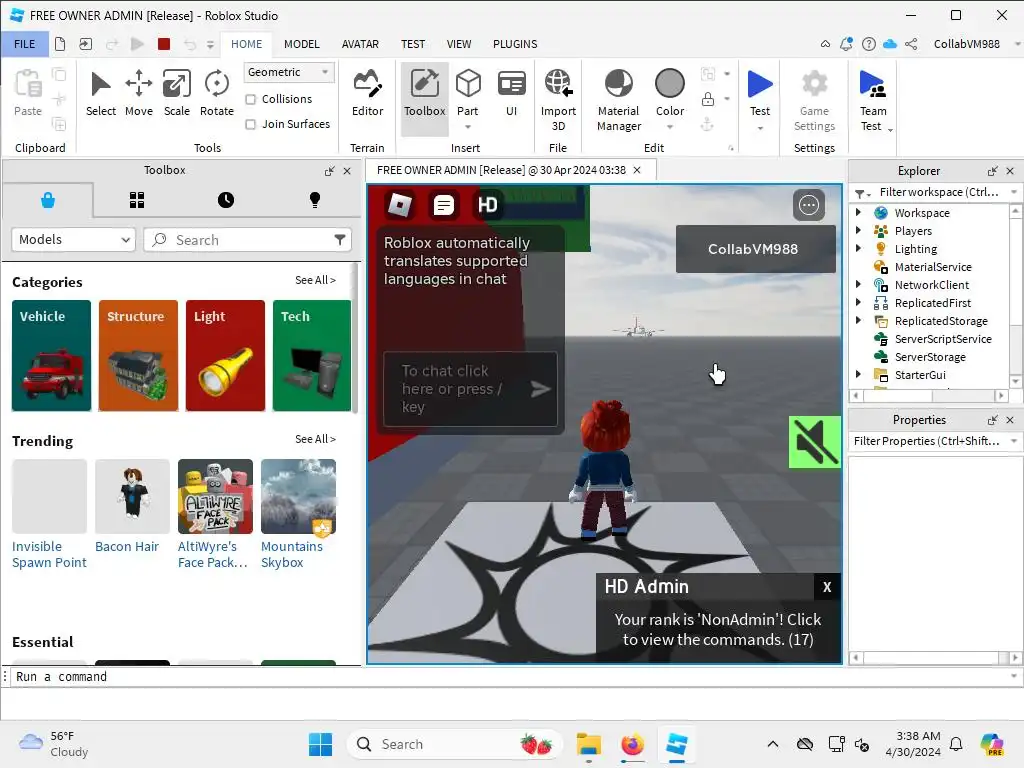Open Firefox from the taskbar

(632, 744)
